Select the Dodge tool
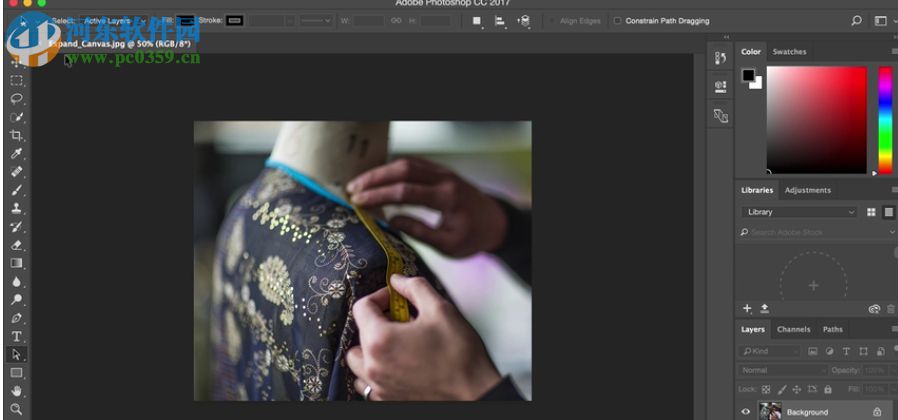Viewport: 898px width, 420px height. pos(16,299)
